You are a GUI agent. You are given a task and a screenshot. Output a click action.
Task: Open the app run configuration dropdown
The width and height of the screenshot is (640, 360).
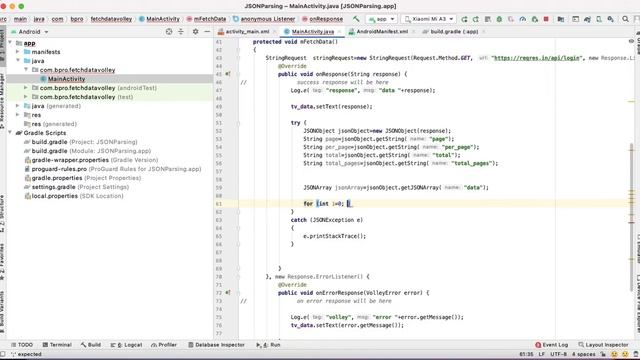click(381, 19)
